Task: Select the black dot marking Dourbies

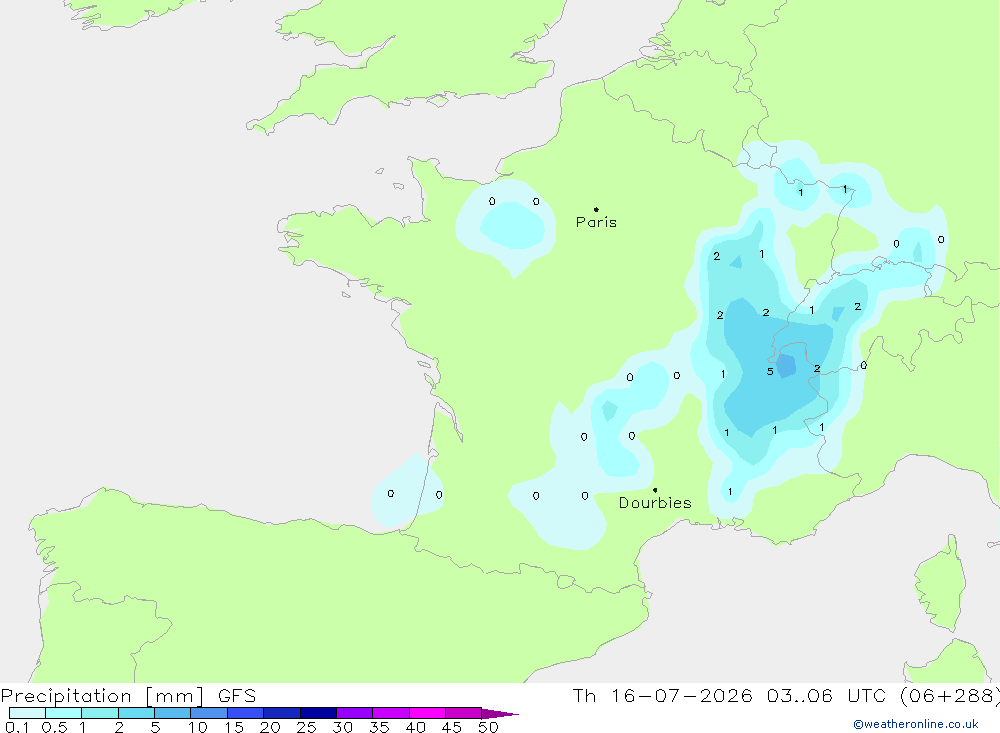Action: (x=655, y=490)
